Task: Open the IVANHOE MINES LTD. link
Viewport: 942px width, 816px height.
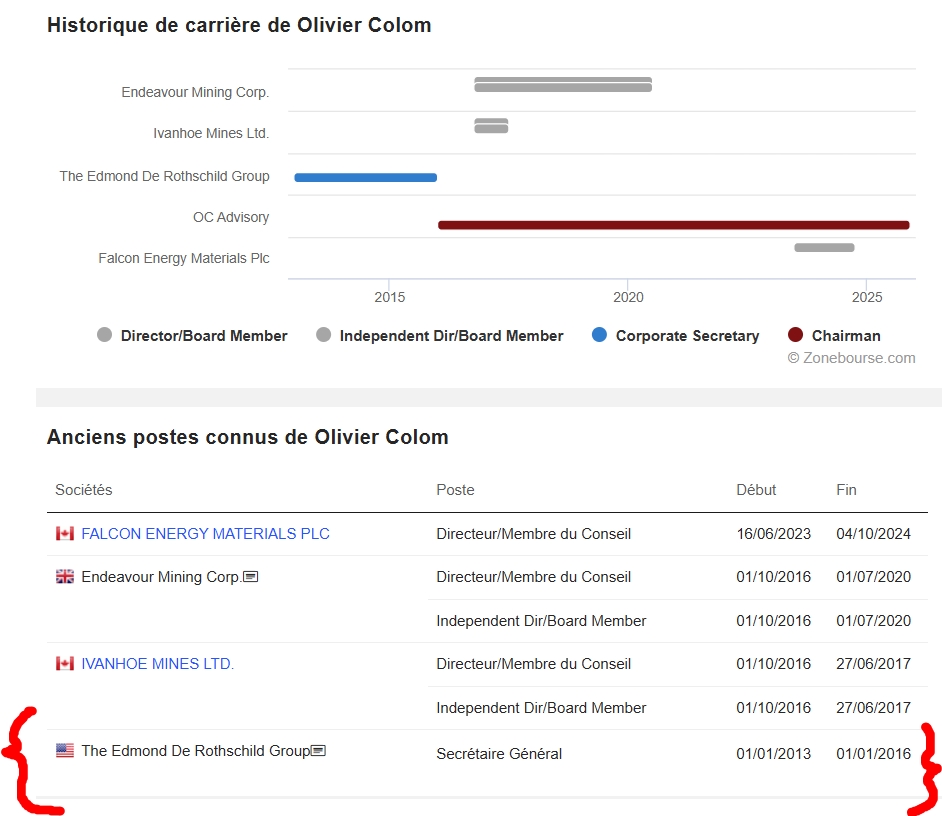Action: pos(157,664)
